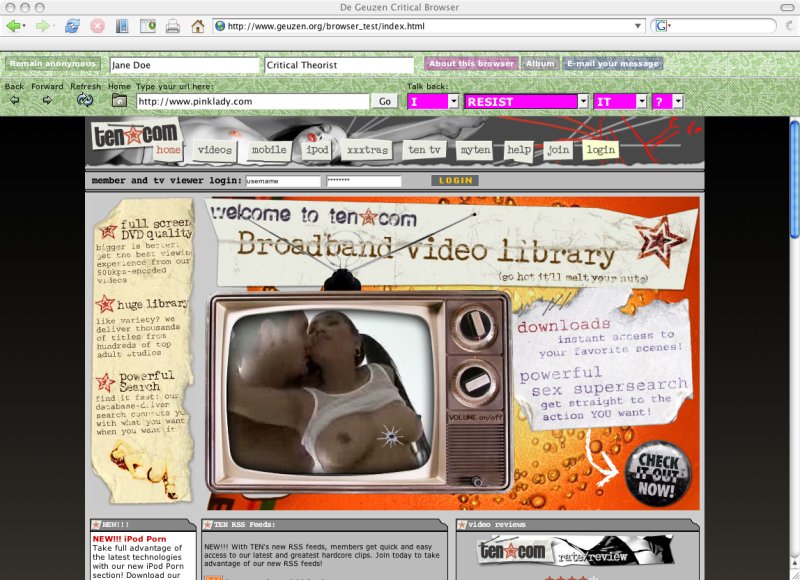Viewport: 800px width, 580px height.
Task: Click the yellow 'login' tab in the navigation
Action: coord(601,150)
